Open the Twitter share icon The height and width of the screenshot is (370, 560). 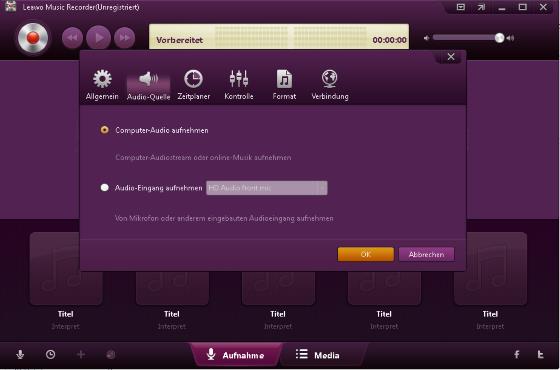pyautogui.click(x=540, y=354)
